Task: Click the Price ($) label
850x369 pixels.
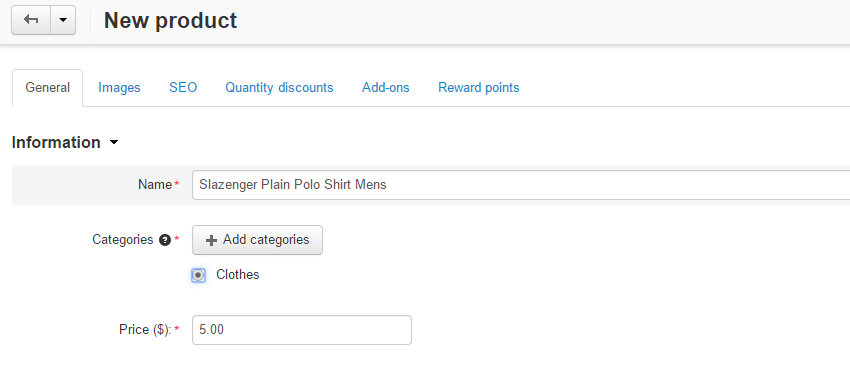Action: [145, 329]
